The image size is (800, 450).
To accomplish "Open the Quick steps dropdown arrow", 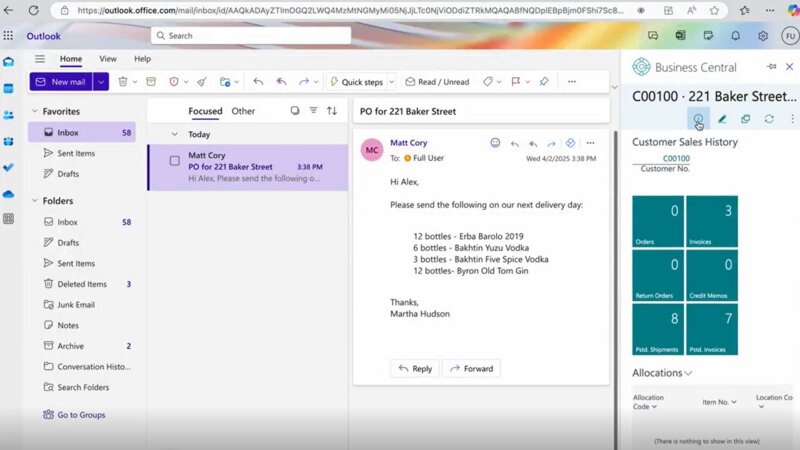I will pos(392,82).
